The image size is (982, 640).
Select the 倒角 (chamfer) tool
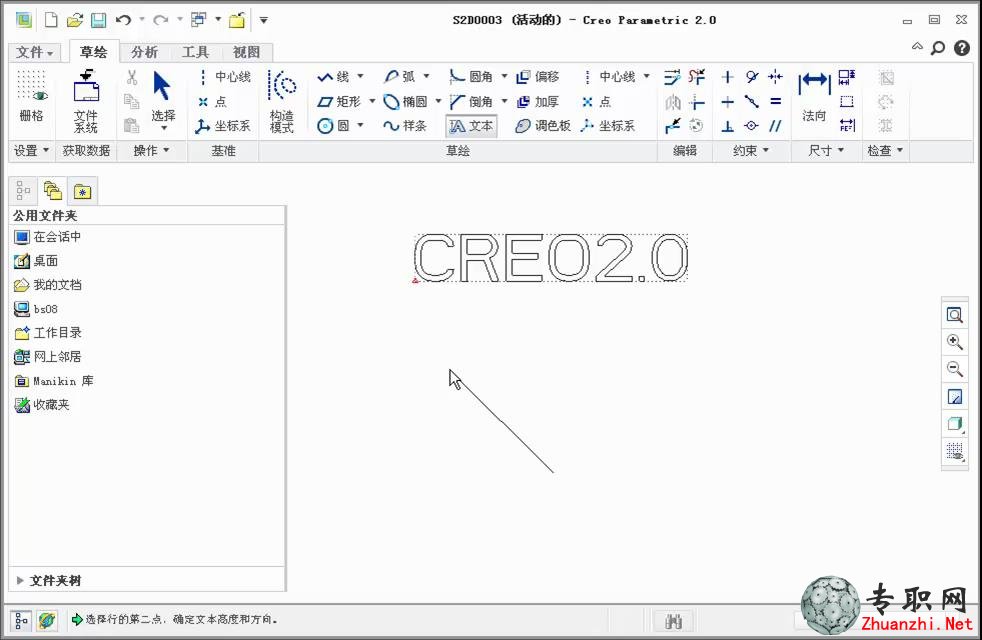click(471, 101)
